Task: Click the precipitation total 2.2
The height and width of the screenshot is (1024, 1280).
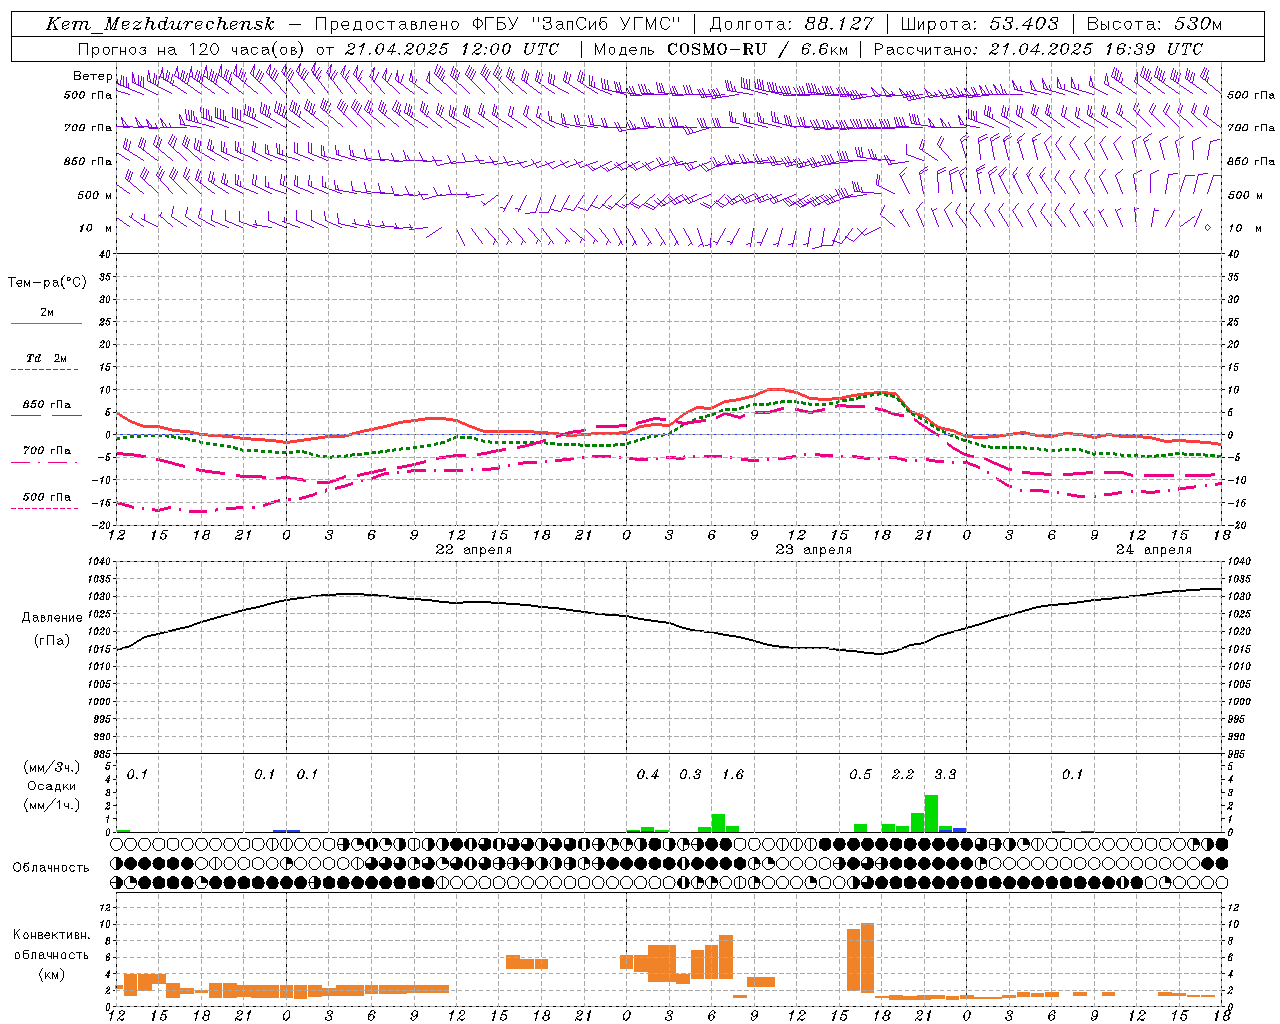Action: click(x=903, y=775)
